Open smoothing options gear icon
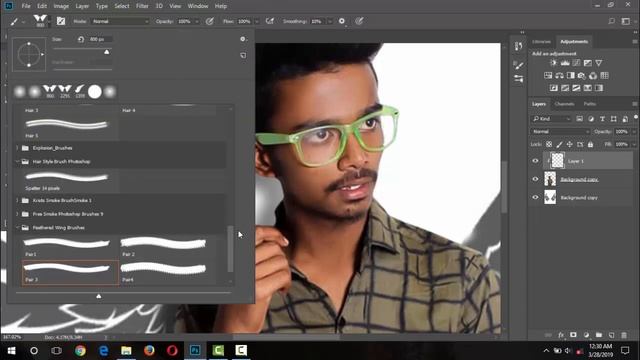The height and width of the screenshot is (360, 640). coord(342,21)
